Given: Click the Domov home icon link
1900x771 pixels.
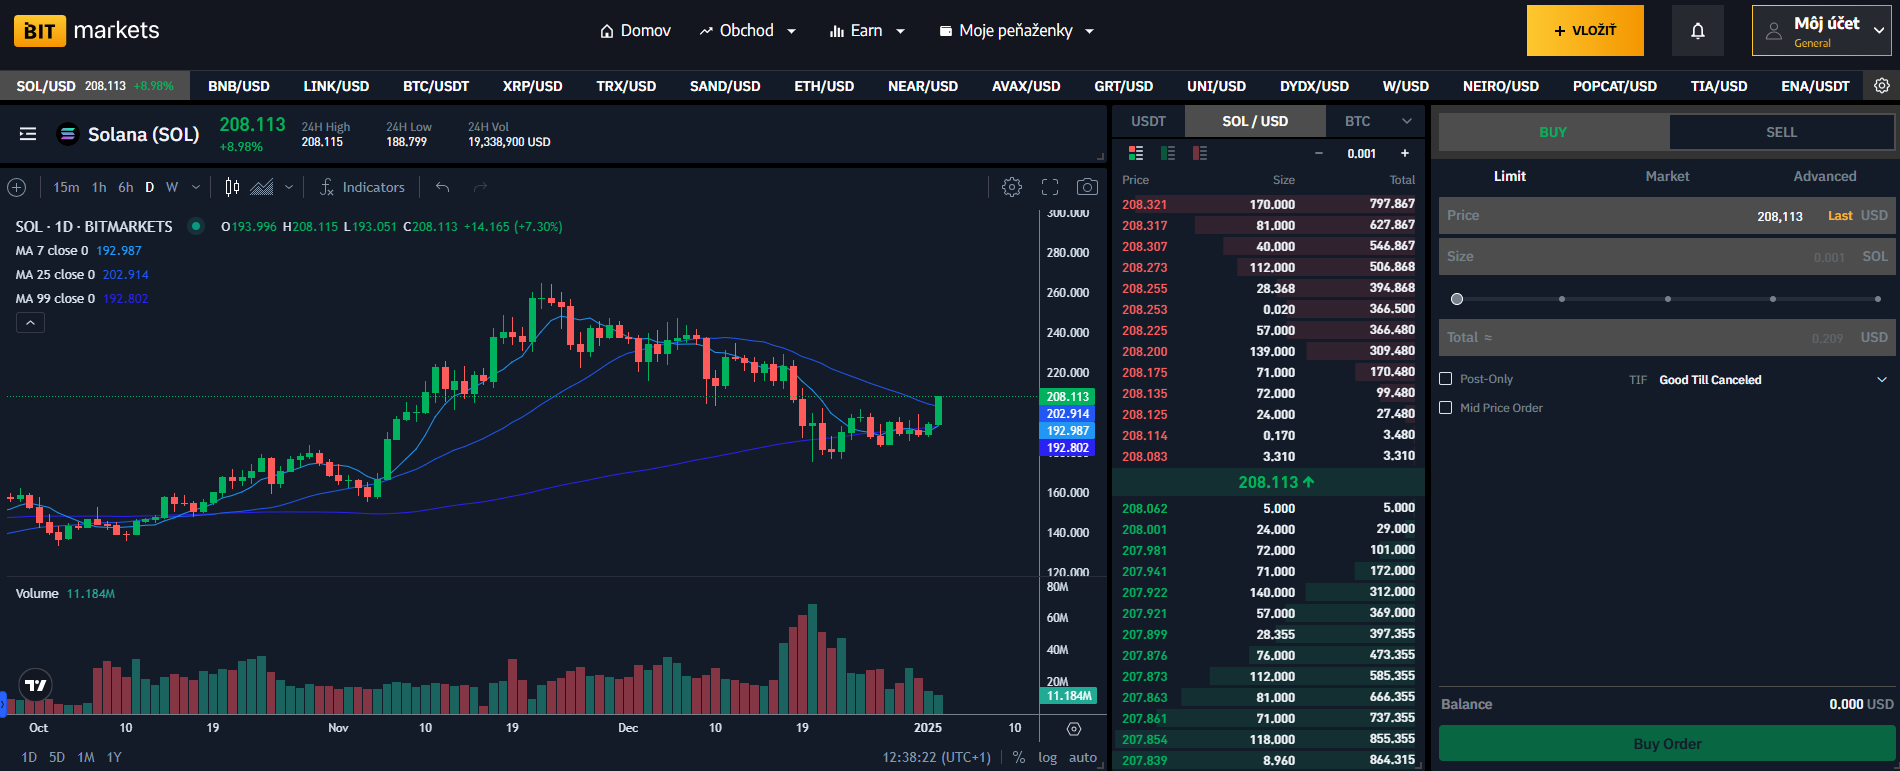Looking at the screenshot, I should coord(635,31).
